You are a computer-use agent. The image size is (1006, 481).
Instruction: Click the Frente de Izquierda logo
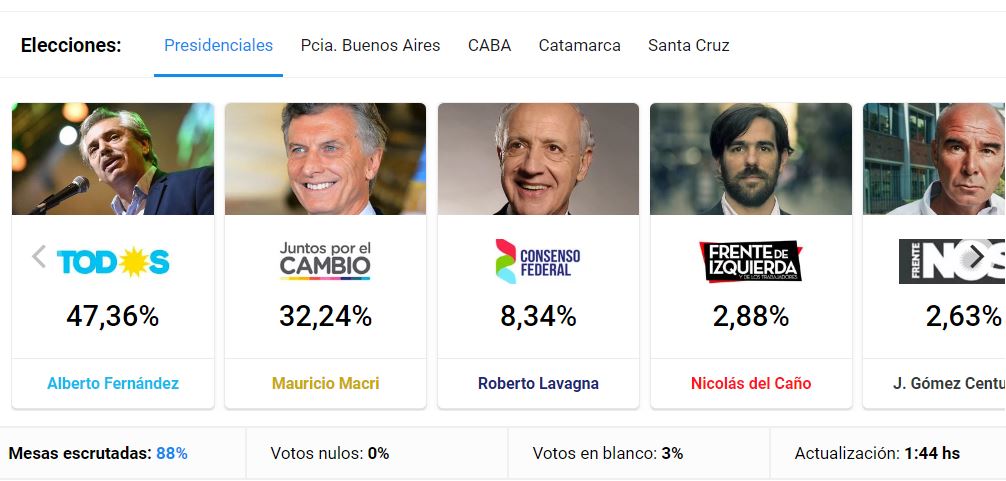coord(751,261)
